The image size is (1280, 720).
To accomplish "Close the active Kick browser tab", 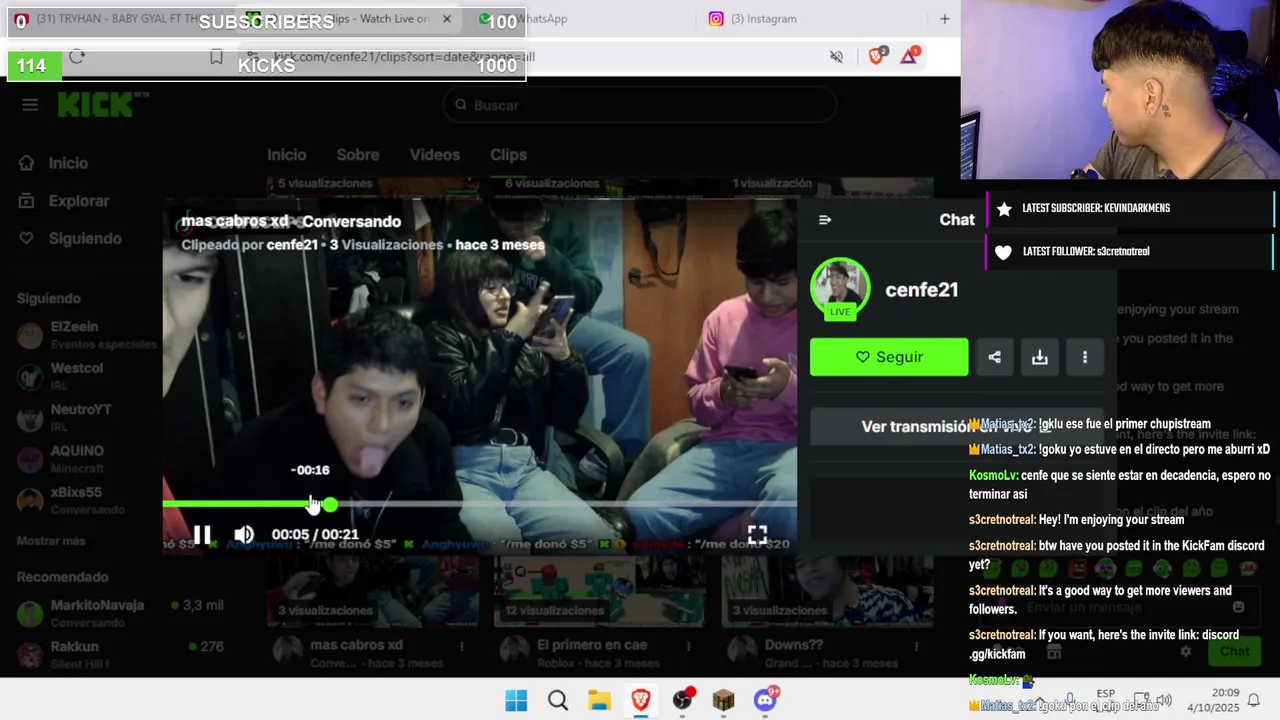I will 447,18.
